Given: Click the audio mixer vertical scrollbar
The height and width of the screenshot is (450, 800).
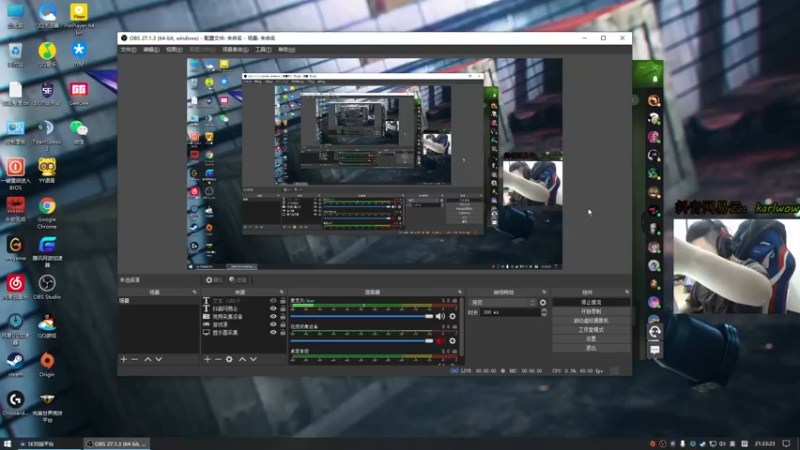Looking at the screenshot, I should point(462,327).
